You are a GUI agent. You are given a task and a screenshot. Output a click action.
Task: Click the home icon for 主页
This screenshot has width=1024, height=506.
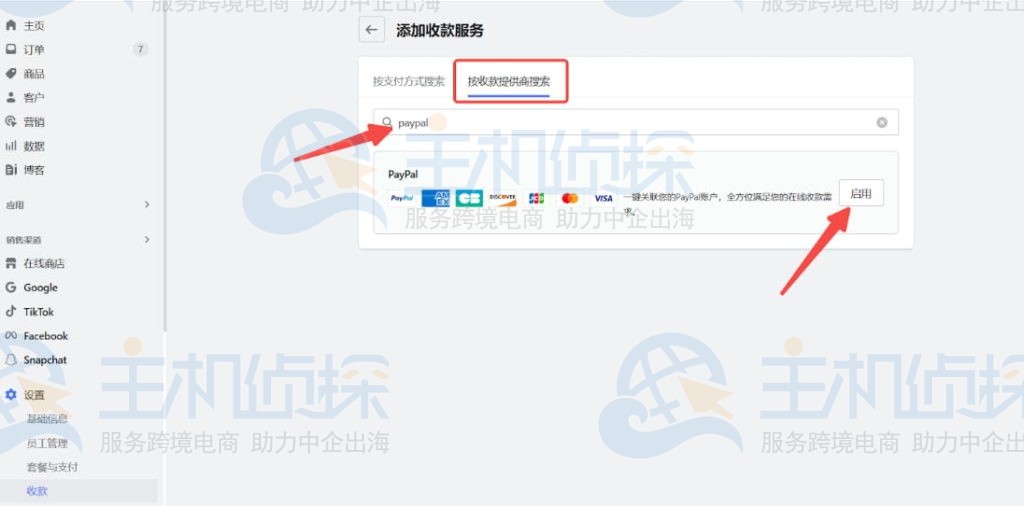click(11, 25)
